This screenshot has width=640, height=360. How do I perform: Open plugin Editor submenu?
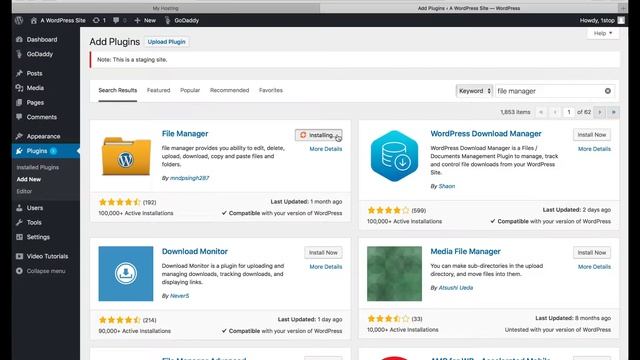point(24,191)
